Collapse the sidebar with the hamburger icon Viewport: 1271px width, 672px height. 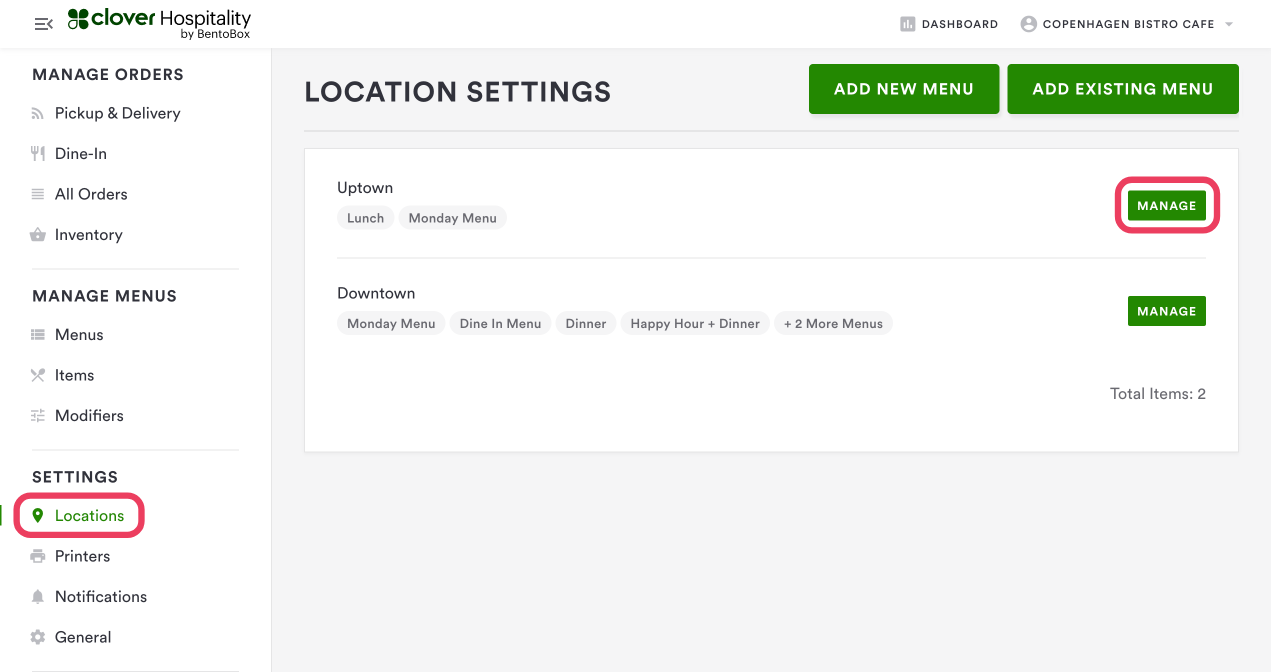pos(43,24)
